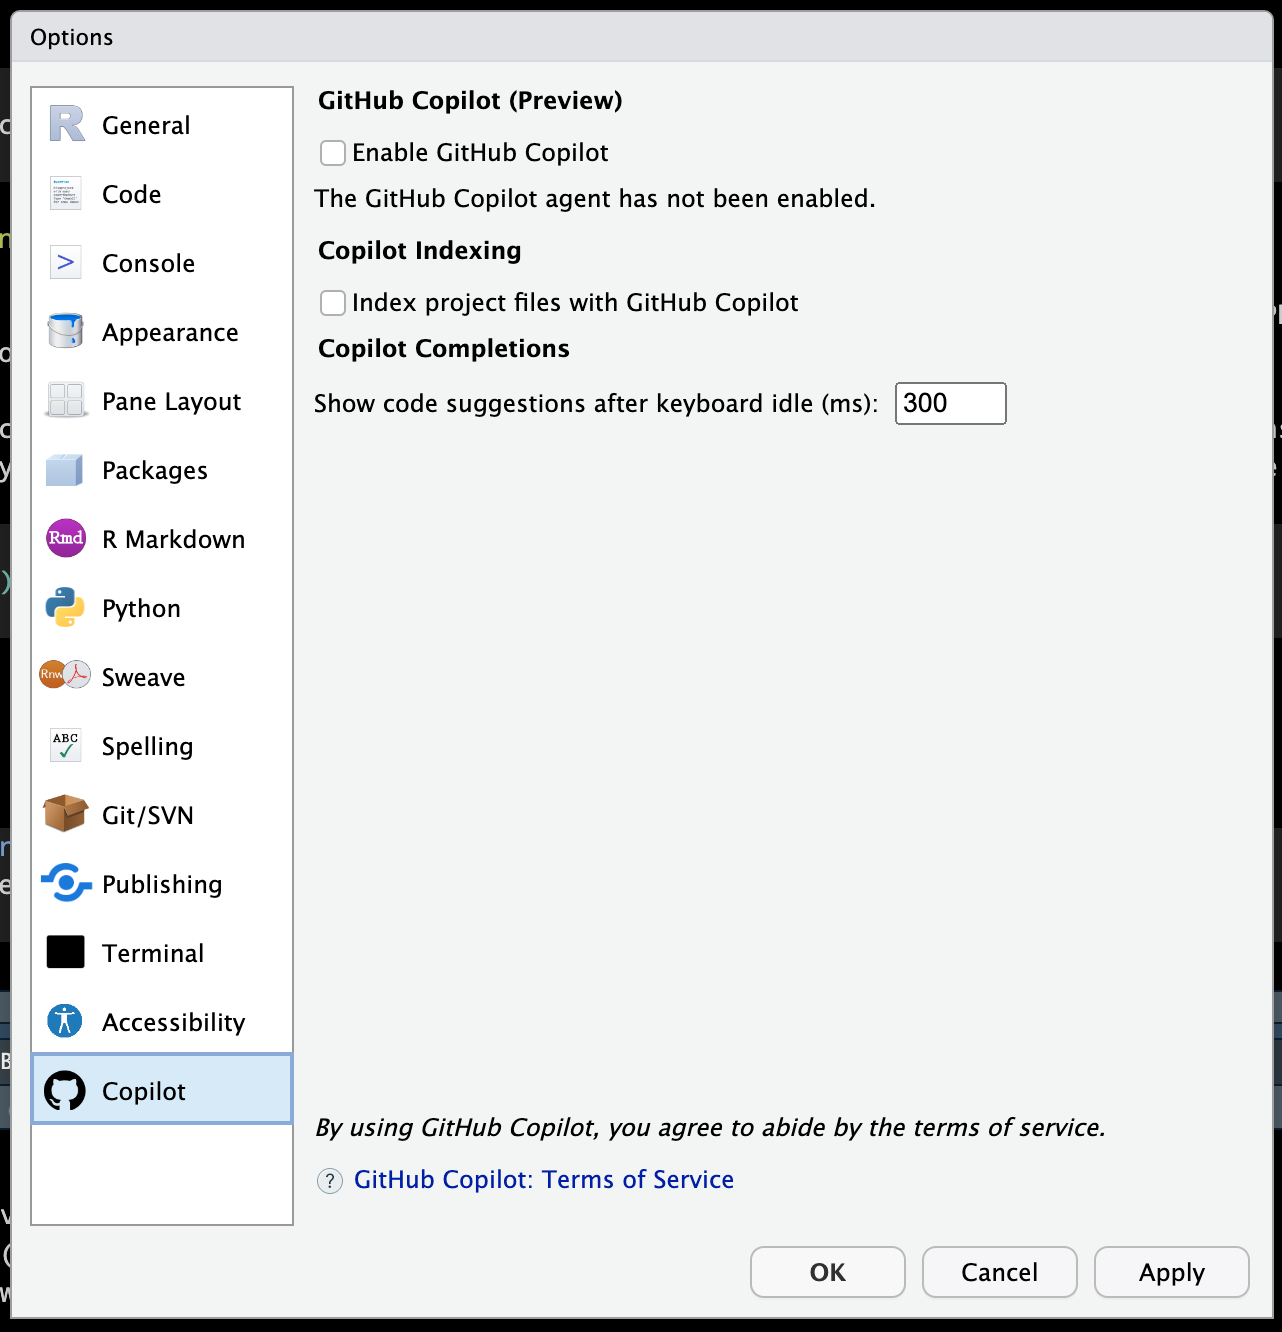Select the Publishing icon

pyautogui.click(x=64, y=883)
